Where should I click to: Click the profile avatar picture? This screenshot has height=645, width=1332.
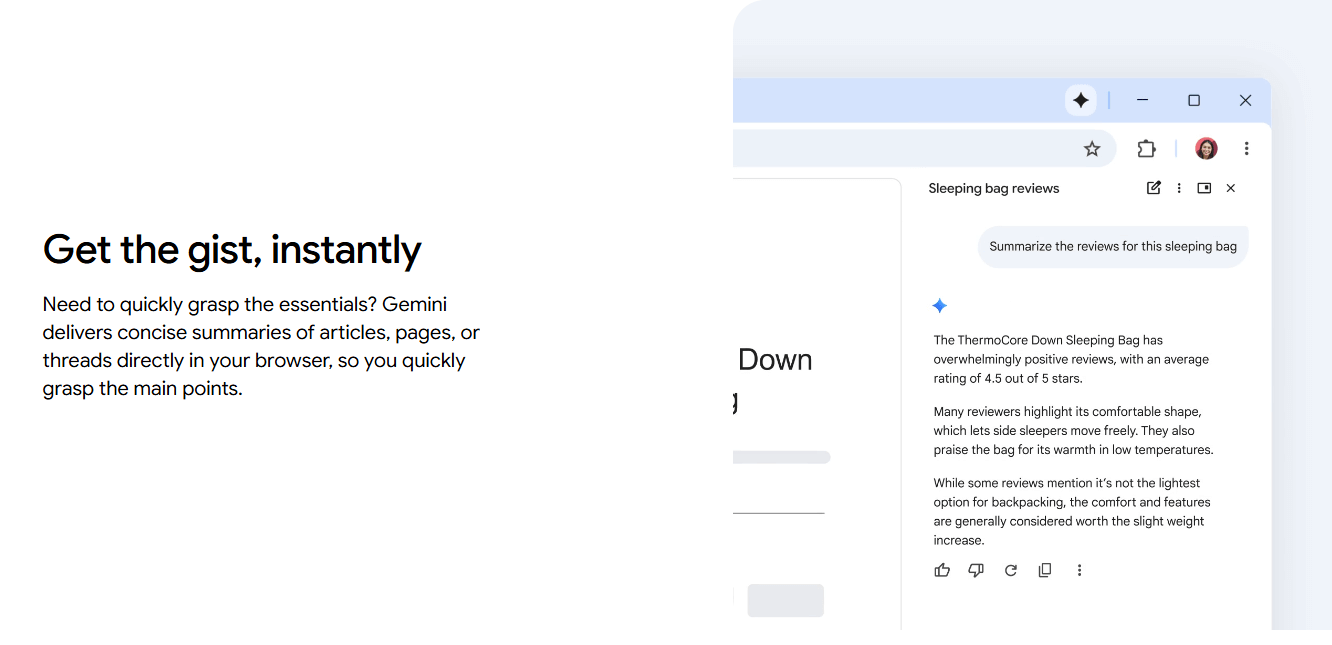coord(1206,149)
